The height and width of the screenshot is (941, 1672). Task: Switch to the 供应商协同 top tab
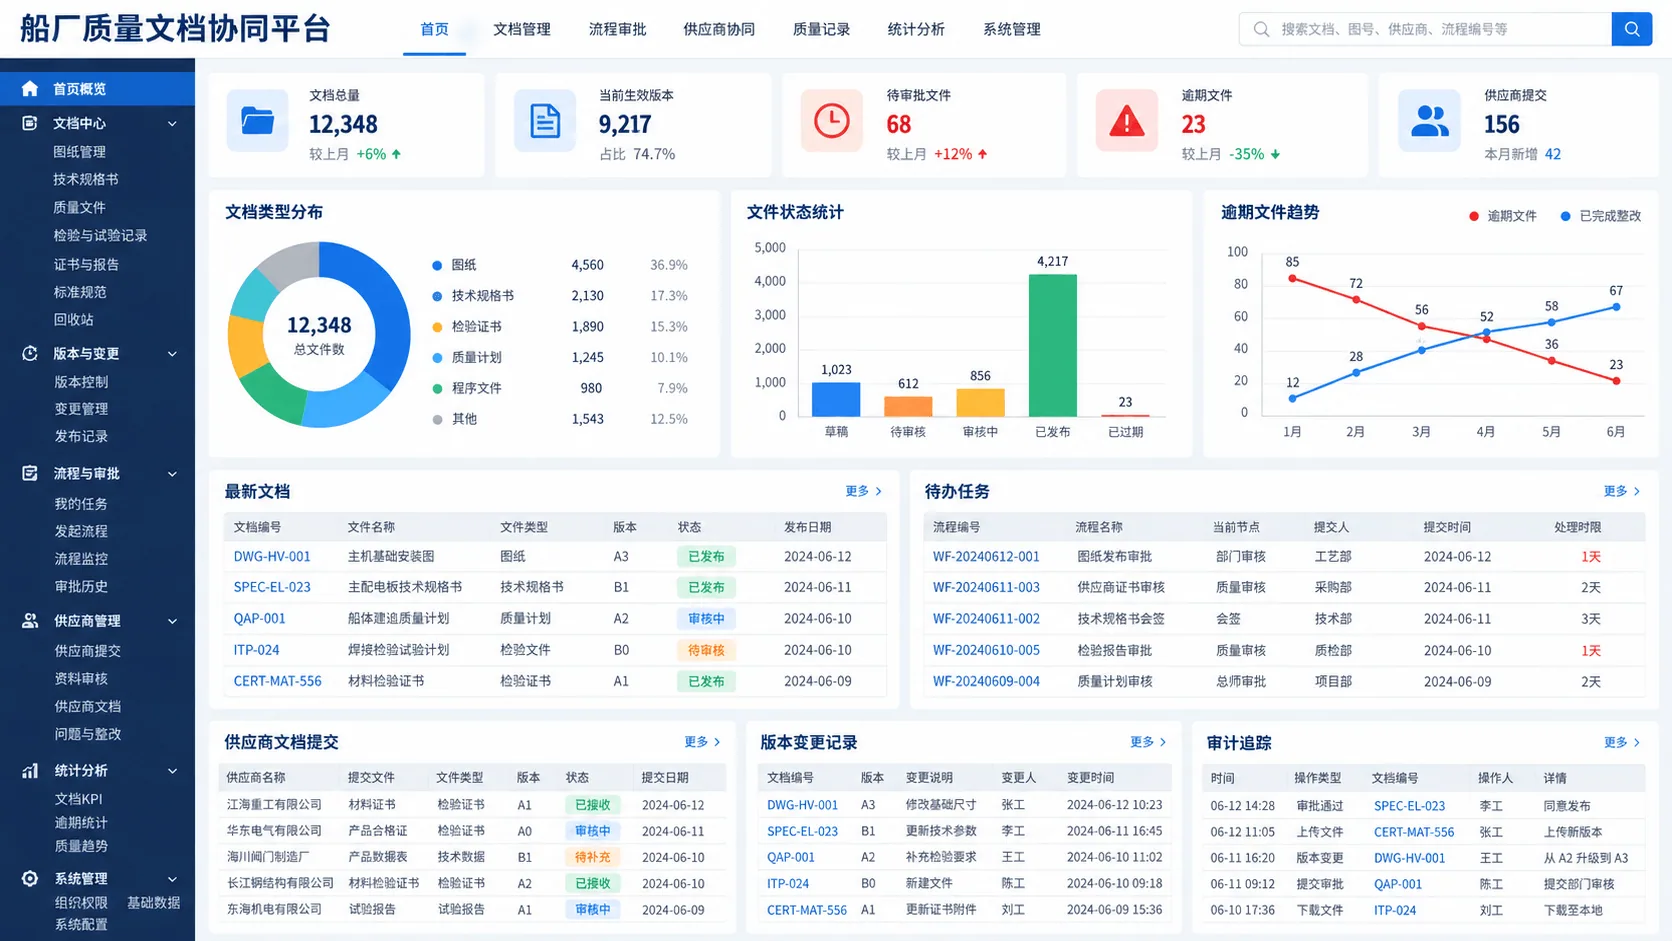(x=719, y=29)
